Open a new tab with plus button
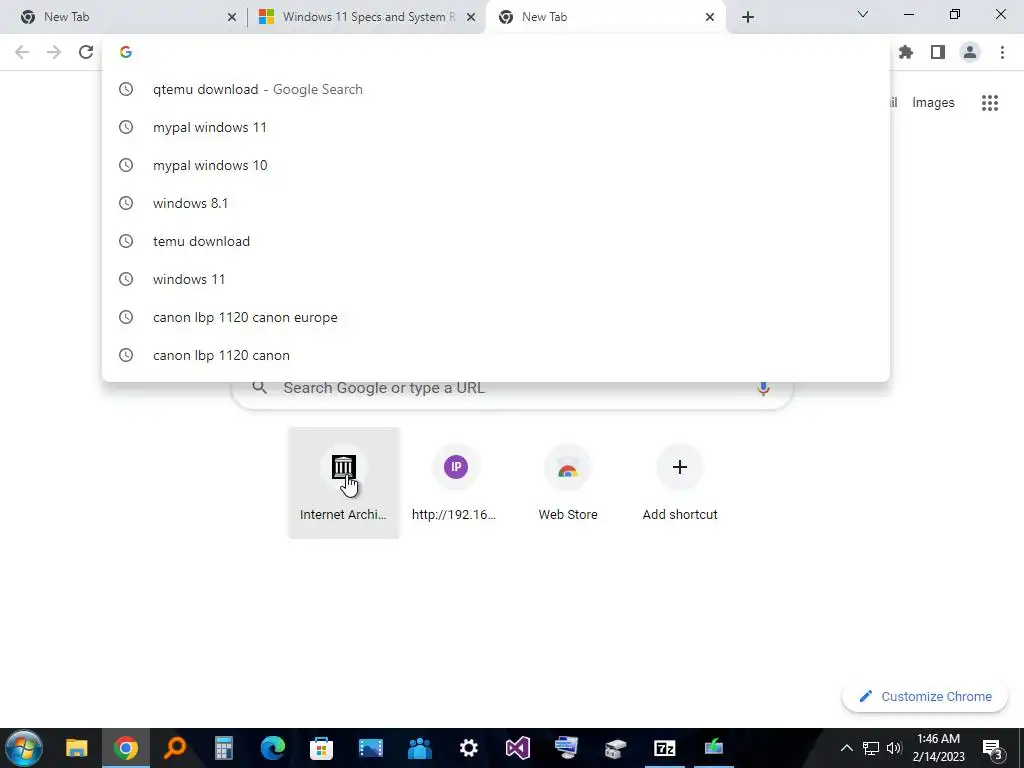The image size is (1024, 768). click(748, 17)
